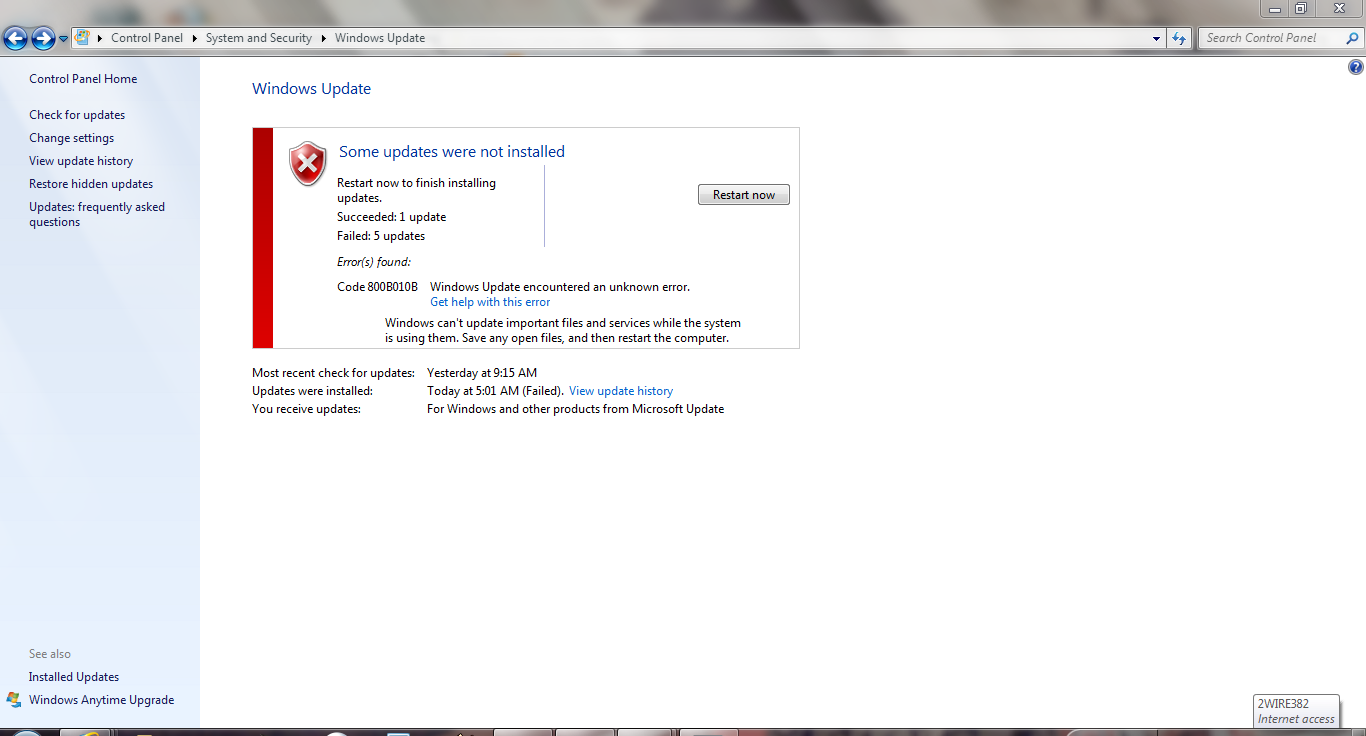The width and height of the screenshot is (1366, 736).
Task: Expand the arrow before Control Panel breadcrumb
Action: click(x=100, y=38)
